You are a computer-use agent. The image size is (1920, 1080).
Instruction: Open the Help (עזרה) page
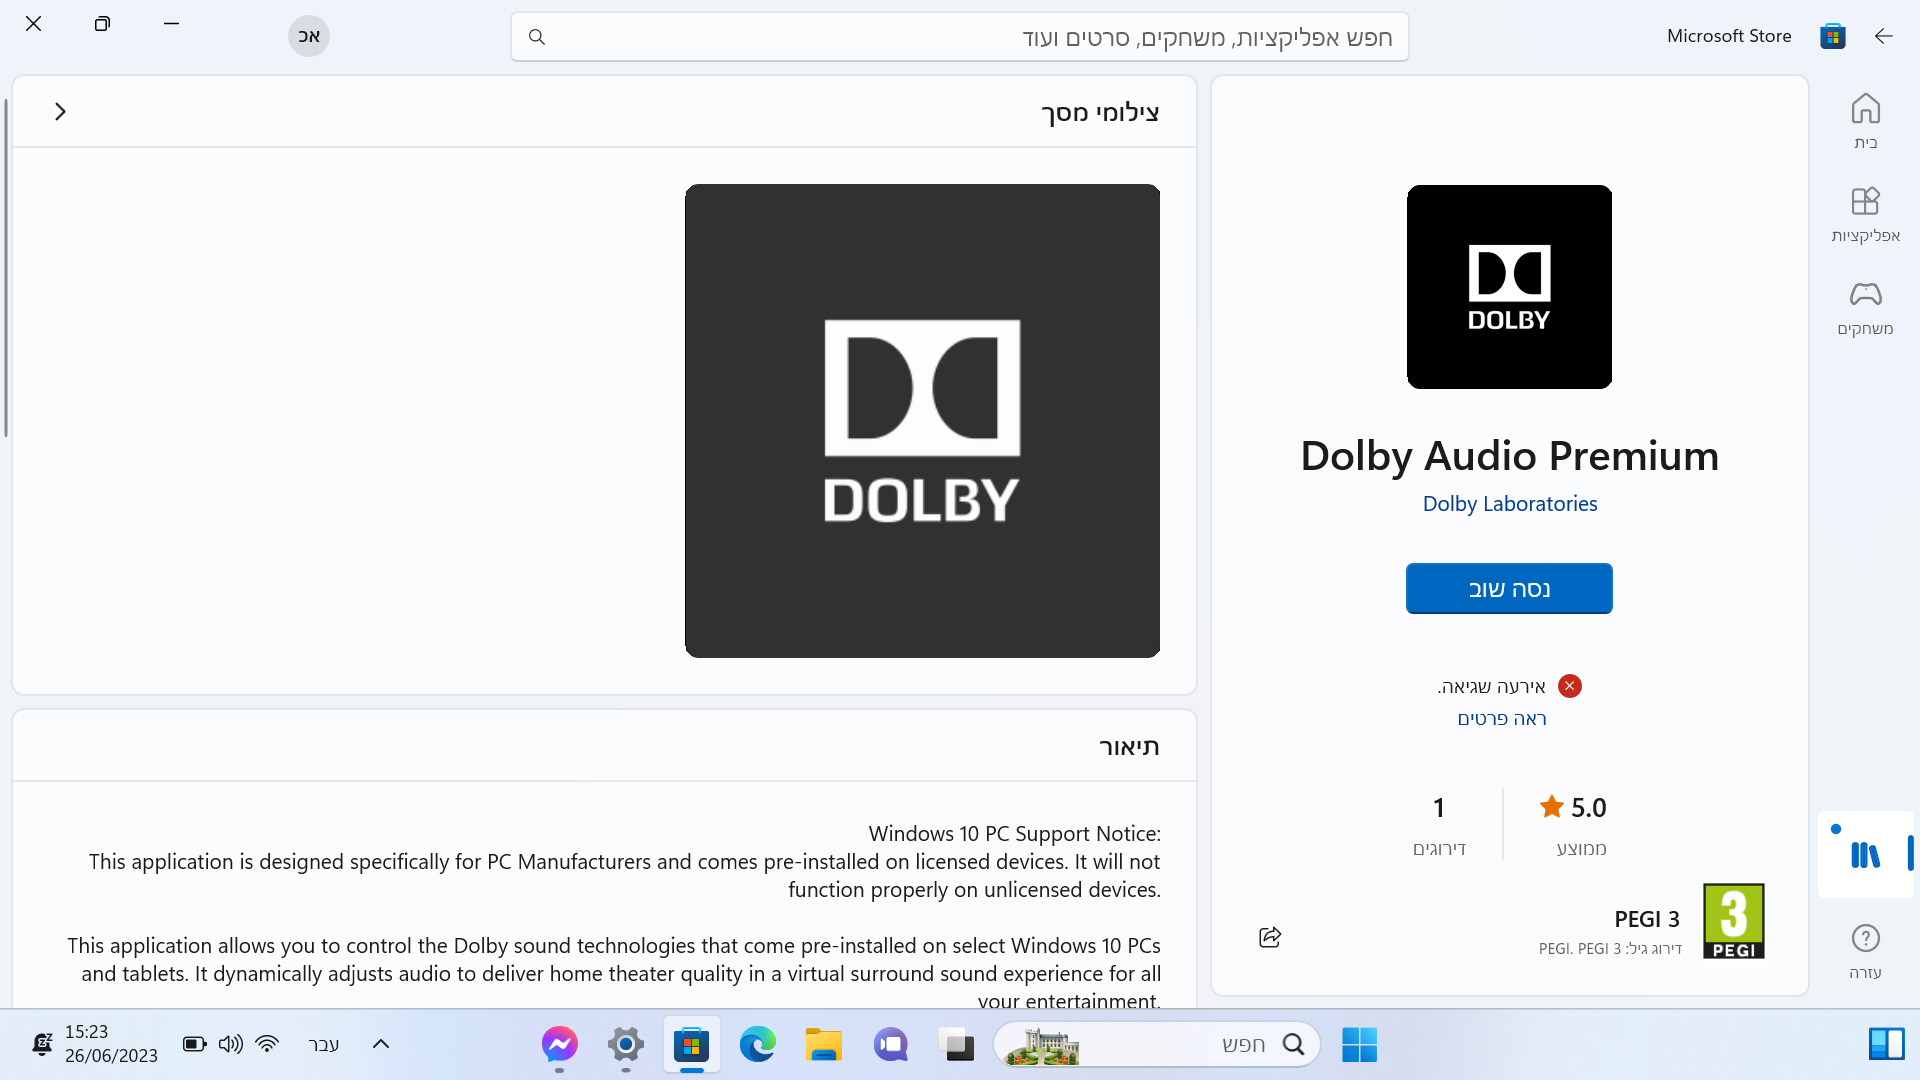(1865, 951)
